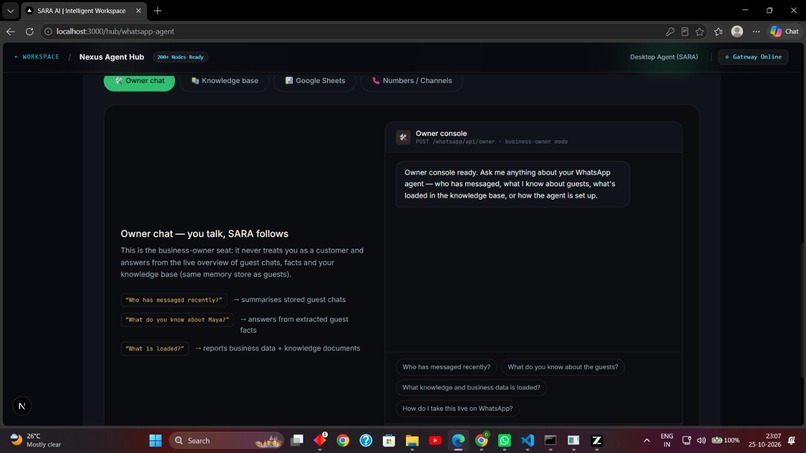Open the password key icon in the address bar
Viewport: 806px width, 453px height.
(670, 31)
